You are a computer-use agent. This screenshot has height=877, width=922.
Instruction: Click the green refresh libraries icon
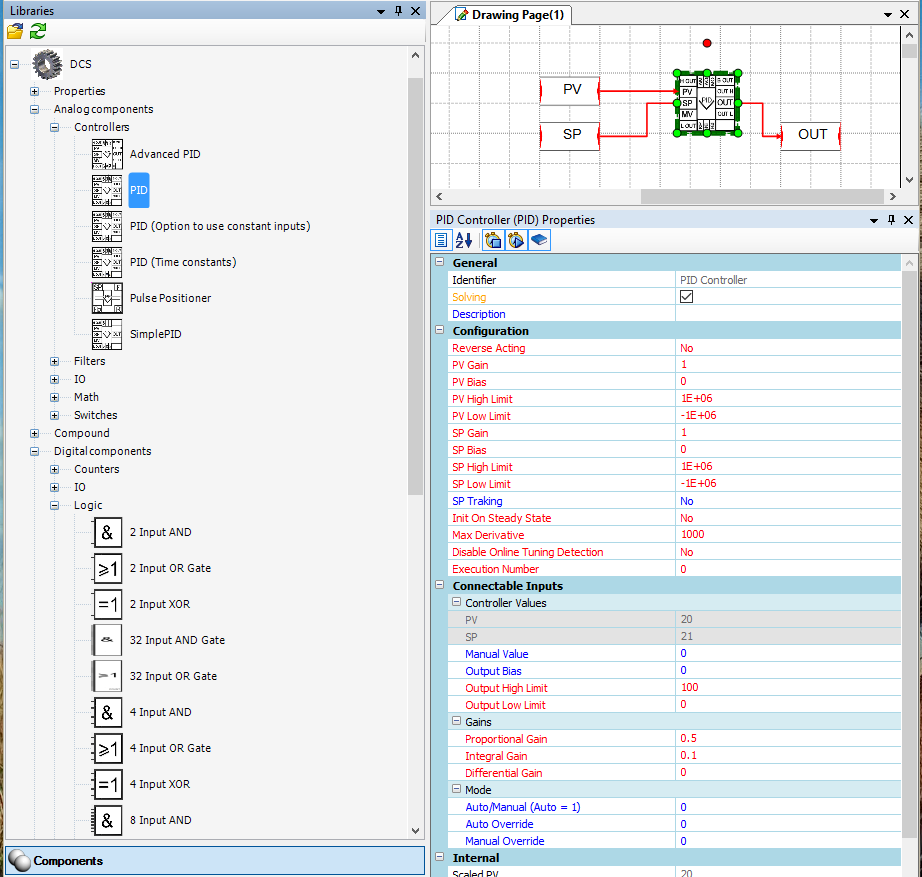pyautogui.click(x=37, y=31)
